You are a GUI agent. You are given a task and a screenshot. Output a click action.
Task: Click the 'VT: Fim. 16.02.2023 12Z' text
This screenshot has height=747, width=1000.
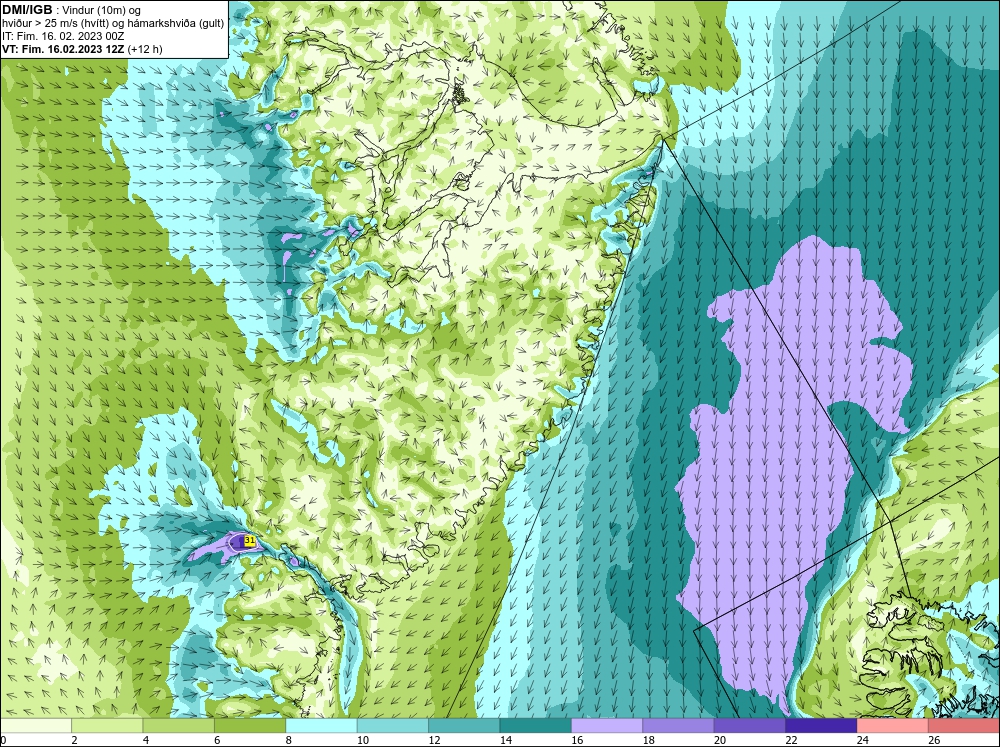(64, 49)
